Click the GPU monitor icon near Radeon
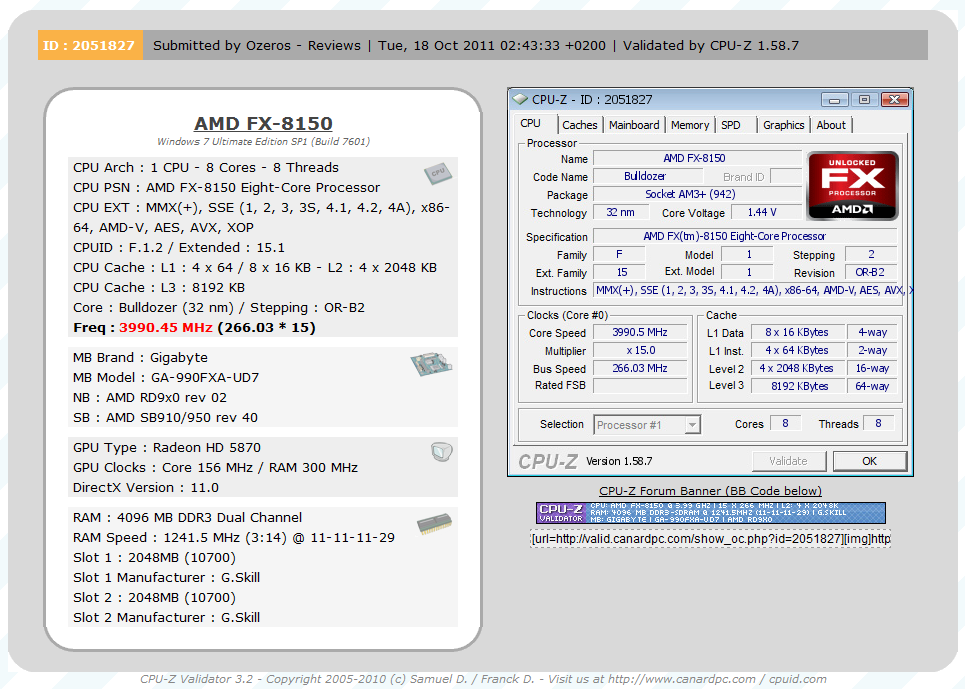Image resolution: width=965 pixels, height=689 pixels. point(442,452)
